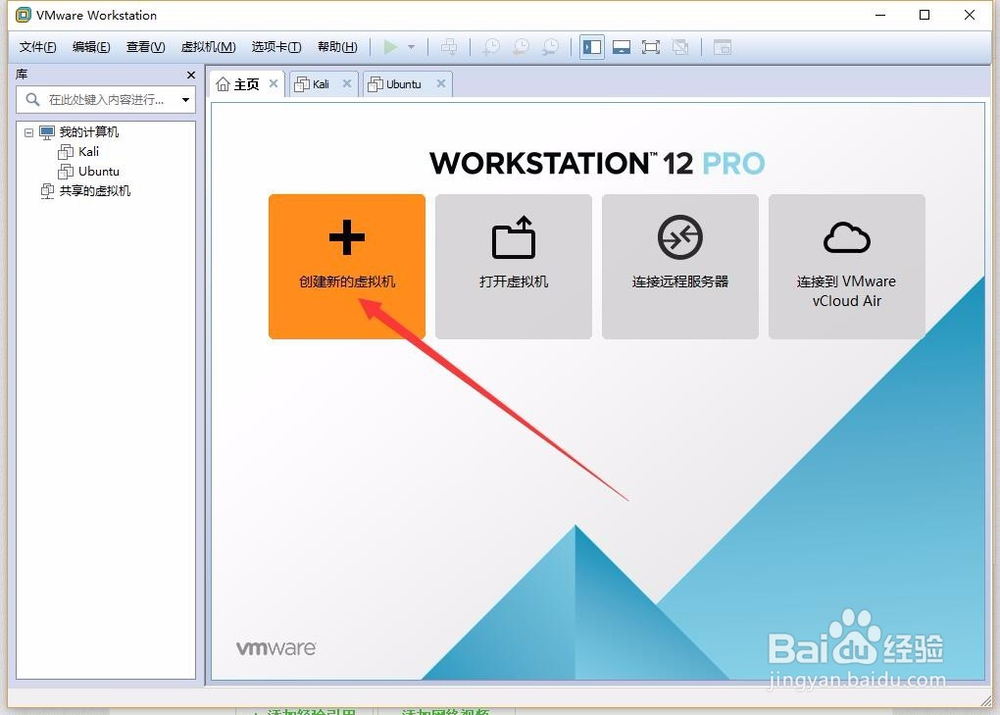This screenshot has width=1000, height=715.
Task: Toggle the thumbnail bar view icon
Action: (621, 47)
